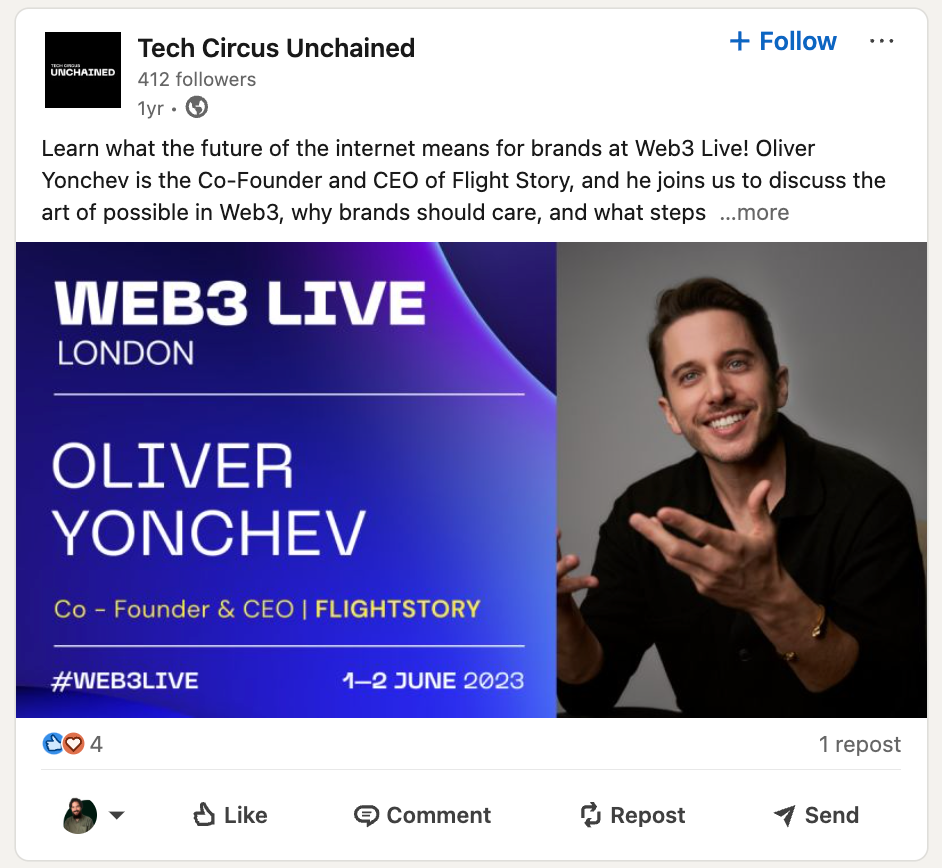The image size is (942, 868).
Task: Click the Repost arrows icon
Action: [x=591, y=815]
